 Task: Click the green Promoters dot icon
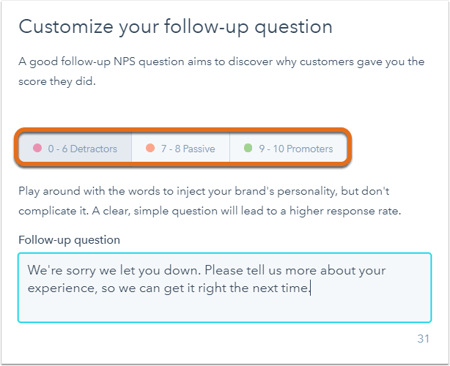[248, 148]
